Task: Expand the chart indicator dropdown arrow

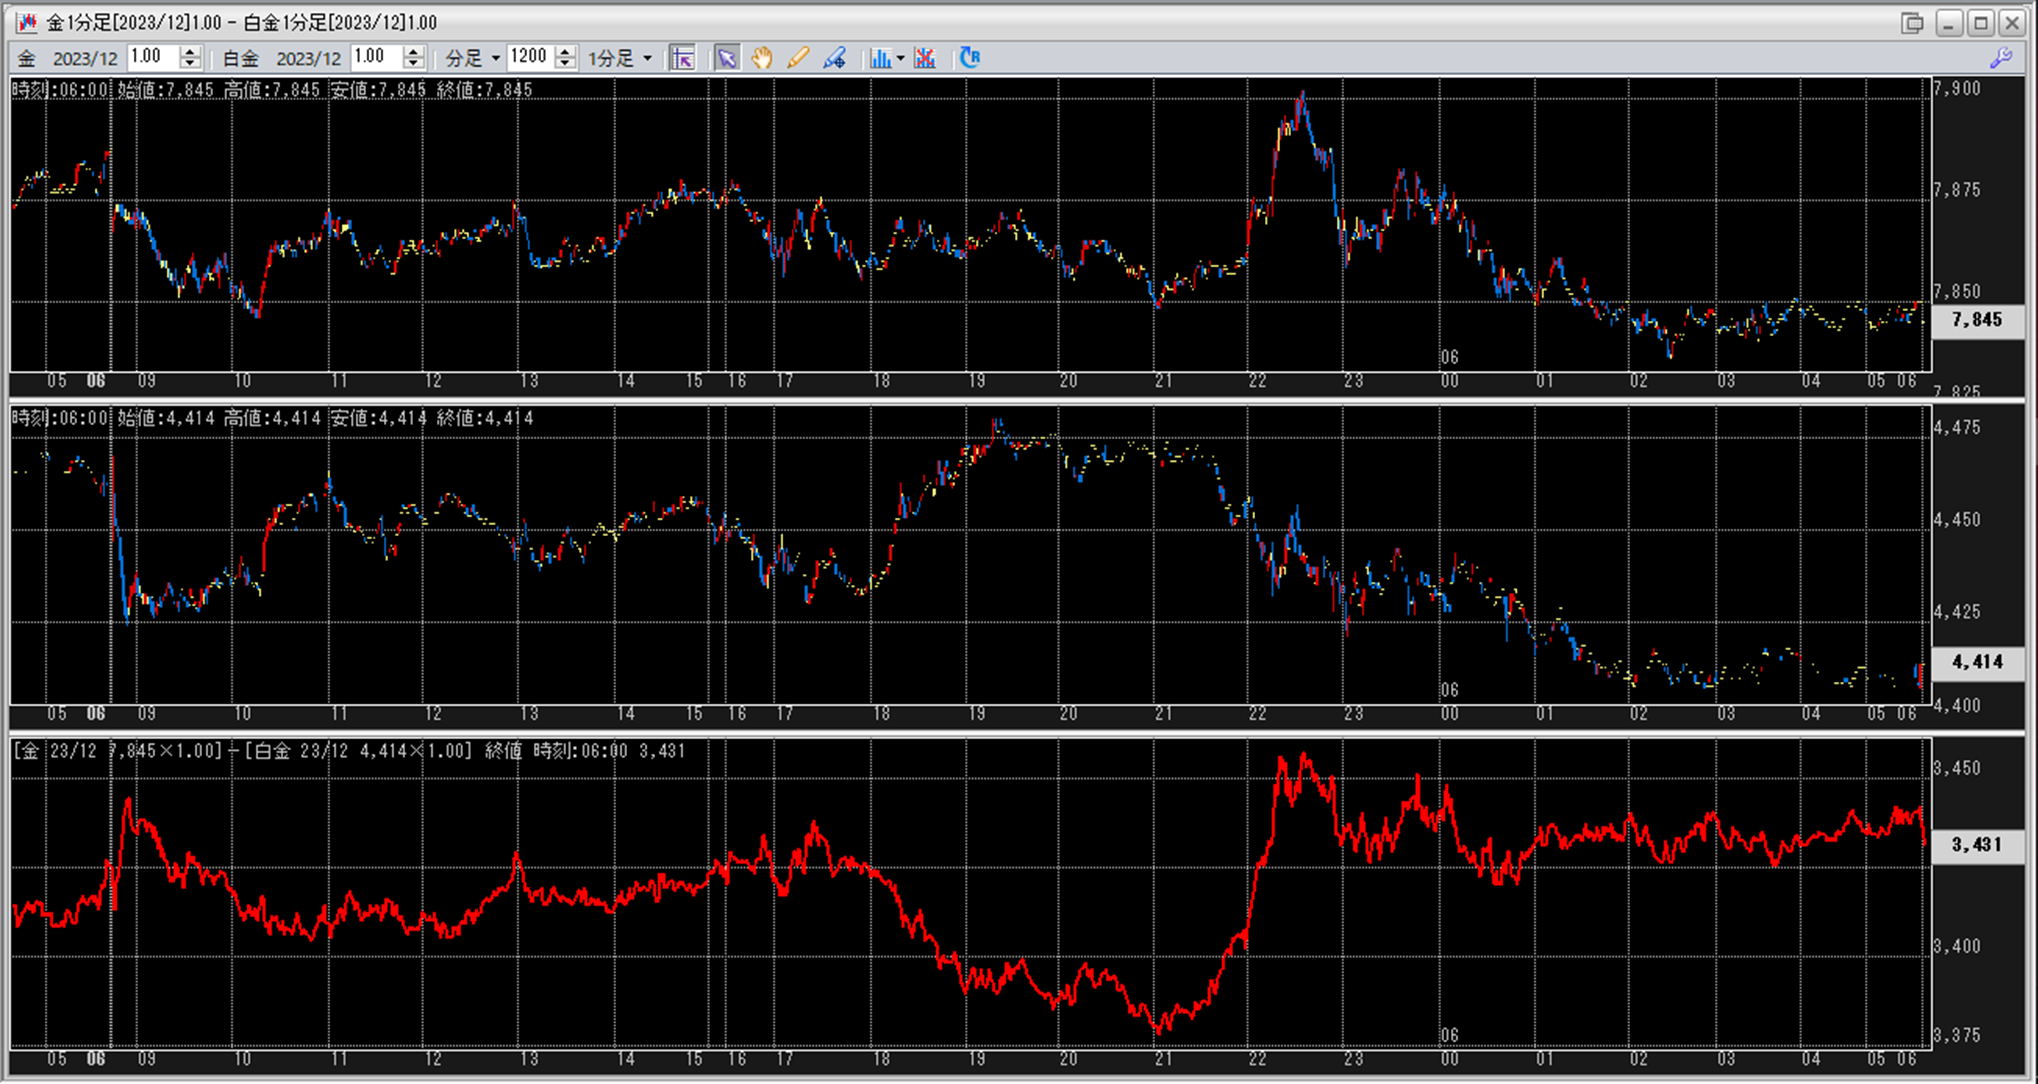Action: 900,58
